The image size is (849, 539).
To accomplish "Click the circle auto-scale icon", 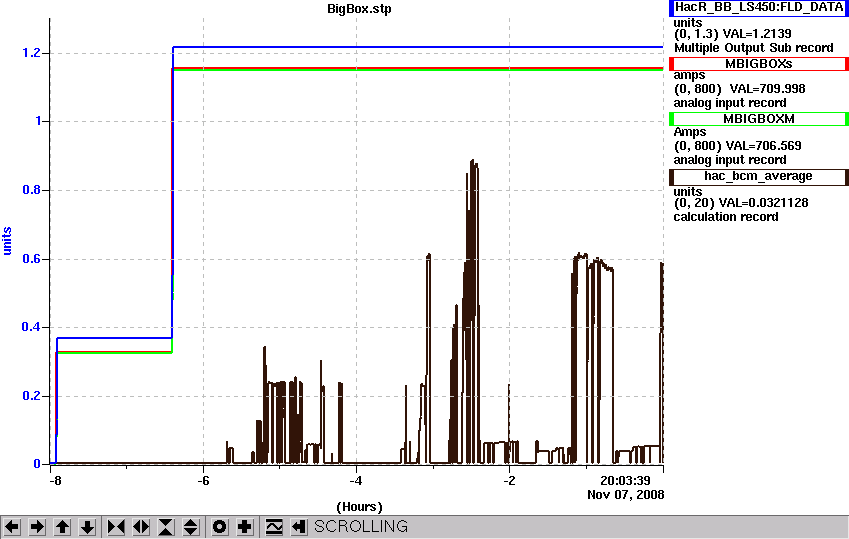I will (219, 527).
